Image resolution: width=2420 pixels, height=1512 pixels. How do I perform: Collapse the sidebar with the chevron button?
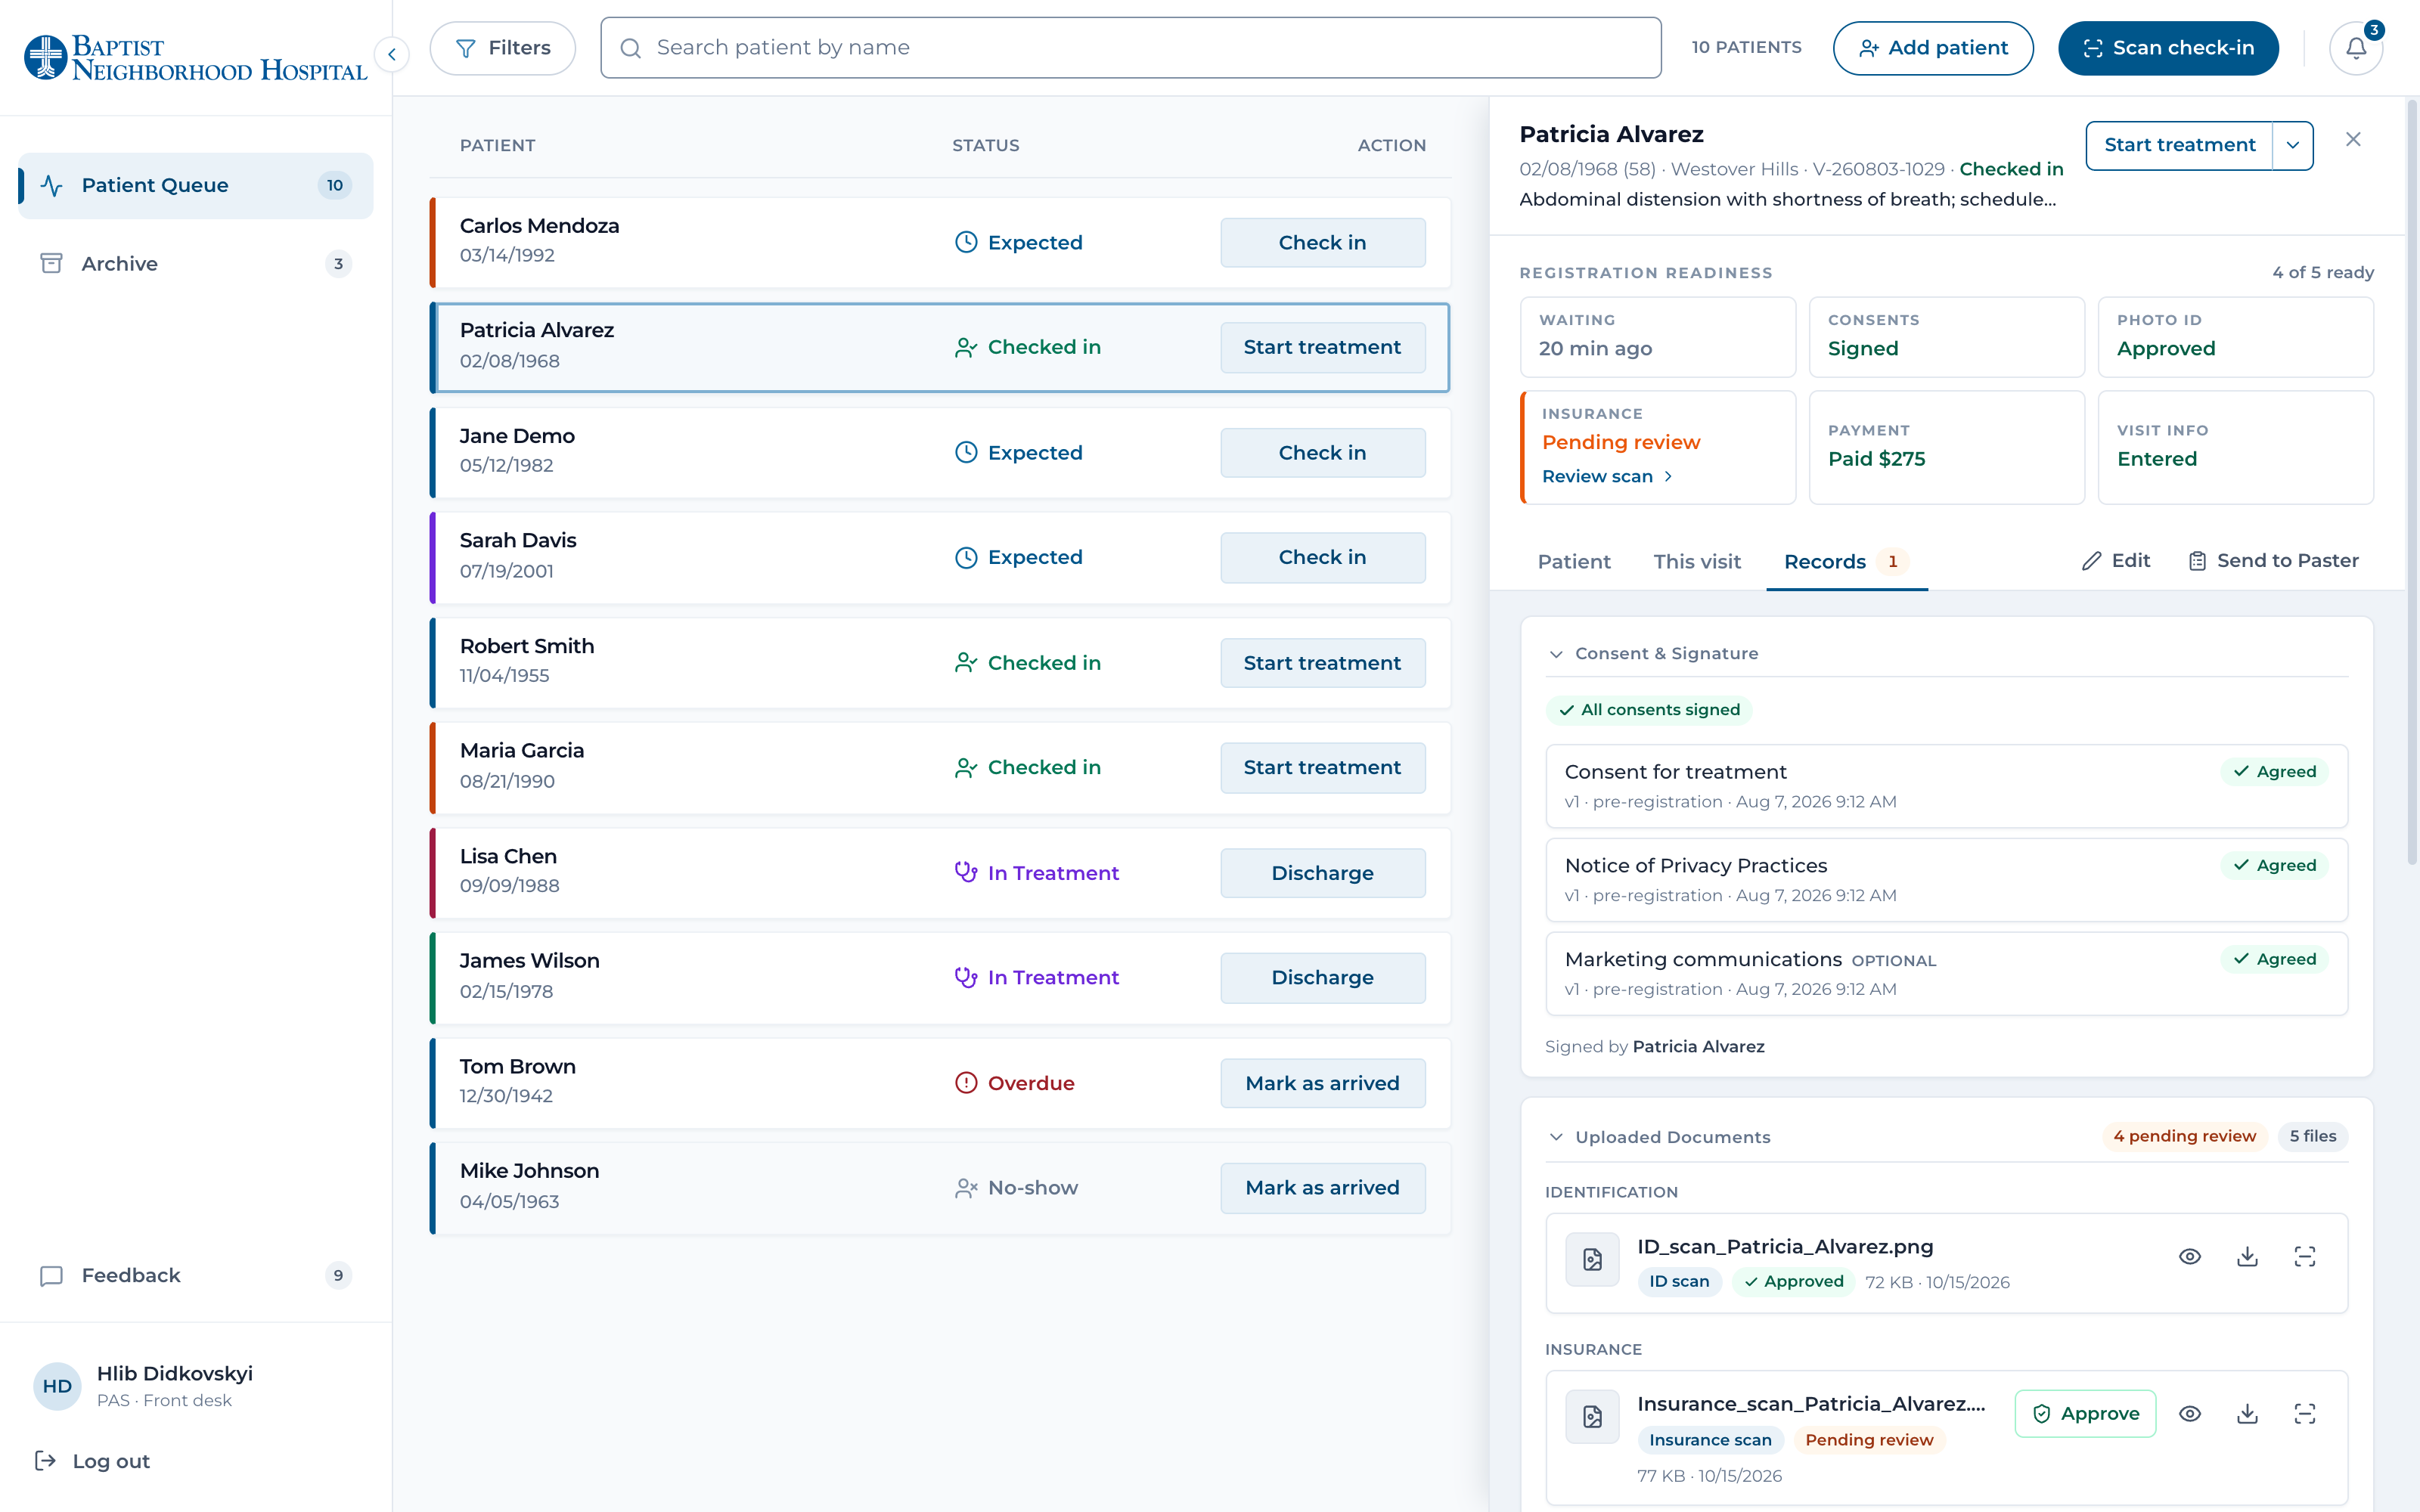coord(392,54)
